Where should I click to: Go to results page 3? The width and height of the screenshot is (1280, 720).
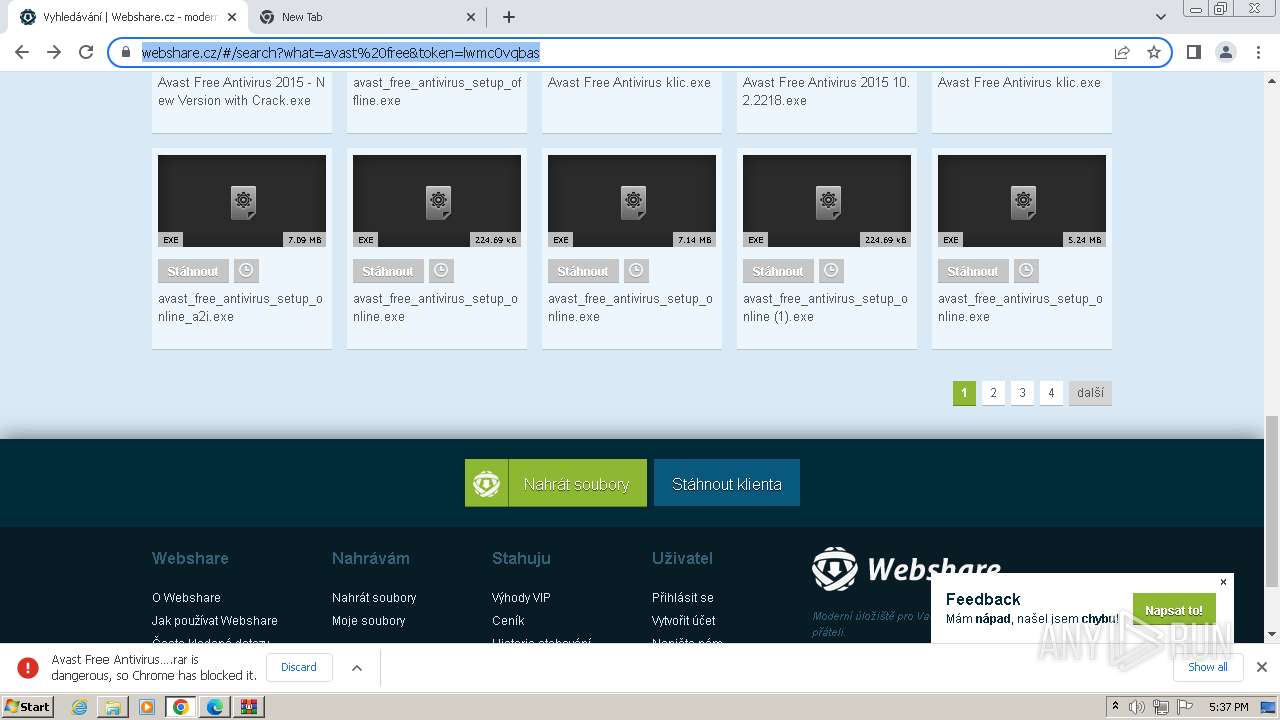[1022, 393]
